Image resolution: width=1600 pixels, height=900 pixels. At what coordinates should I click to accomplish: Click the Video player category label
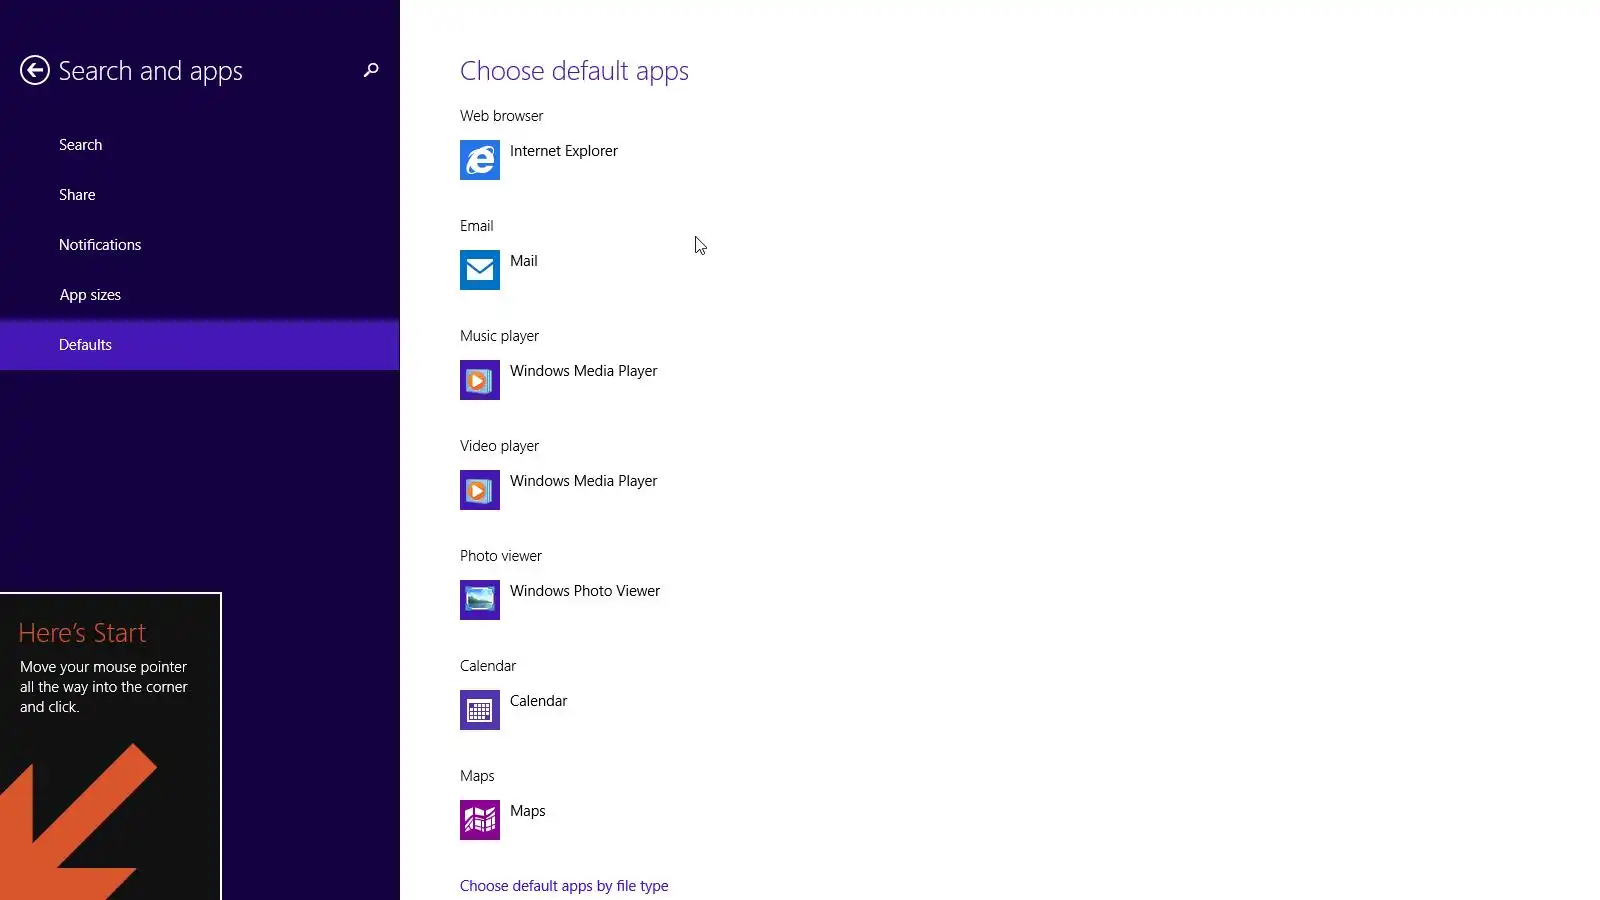tap(500, 446)
